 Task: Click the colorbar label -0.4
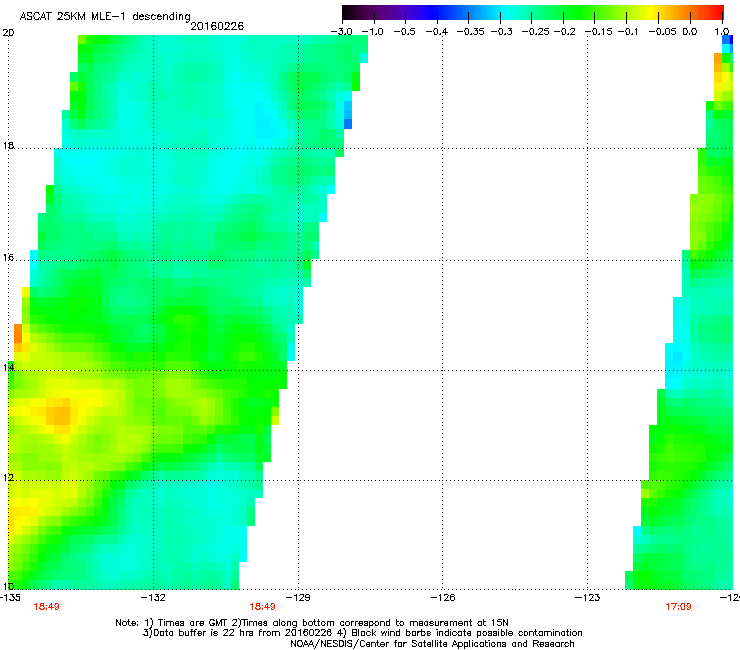click(x=437, y=32)
